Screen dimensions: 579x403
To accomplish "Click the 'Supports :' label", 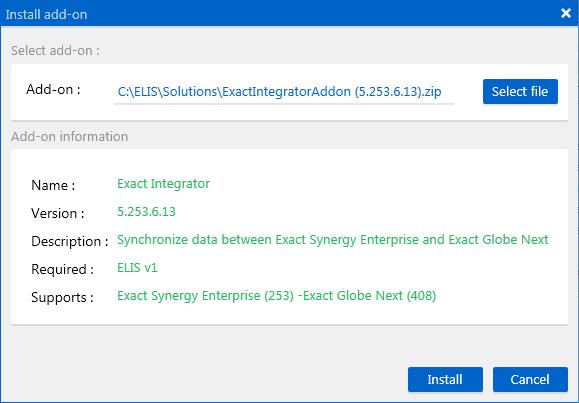I will click(x=62, y=297).
